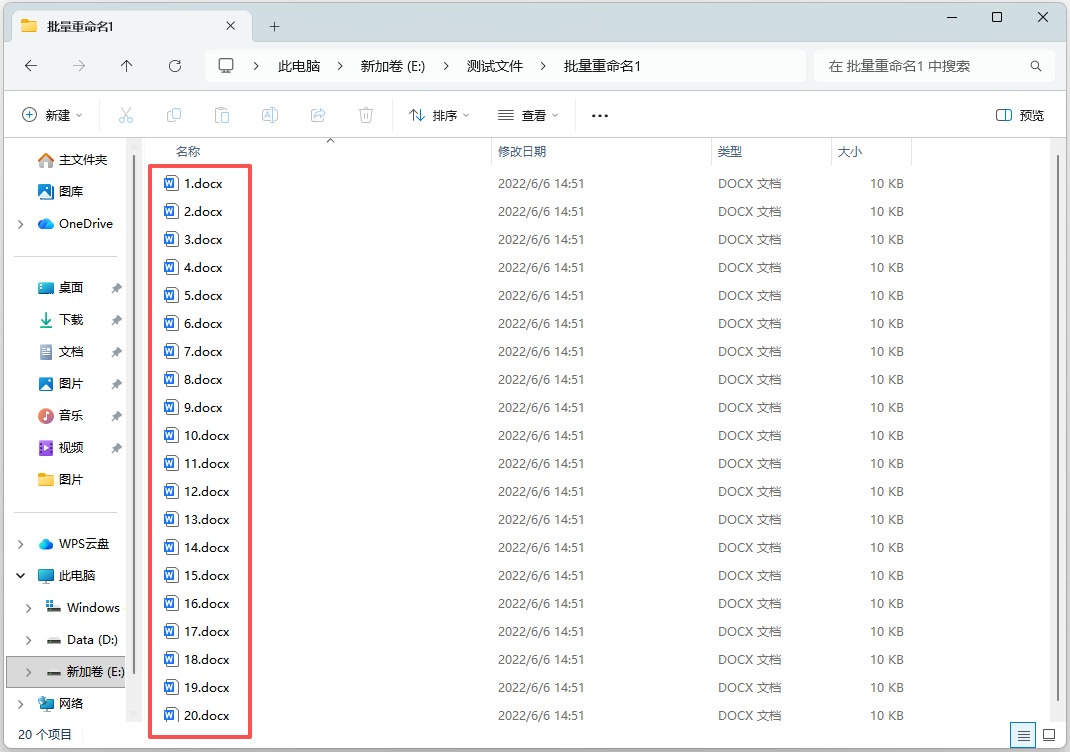Select file 13.docx

click(207, 519)
